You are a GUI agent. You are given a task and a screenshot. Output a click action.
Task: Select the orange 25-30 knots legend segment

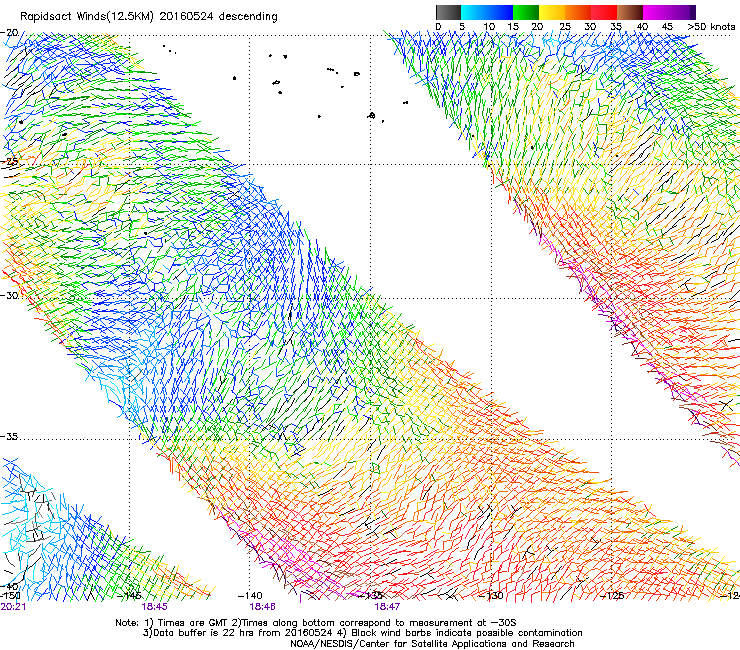coord(578,13)
